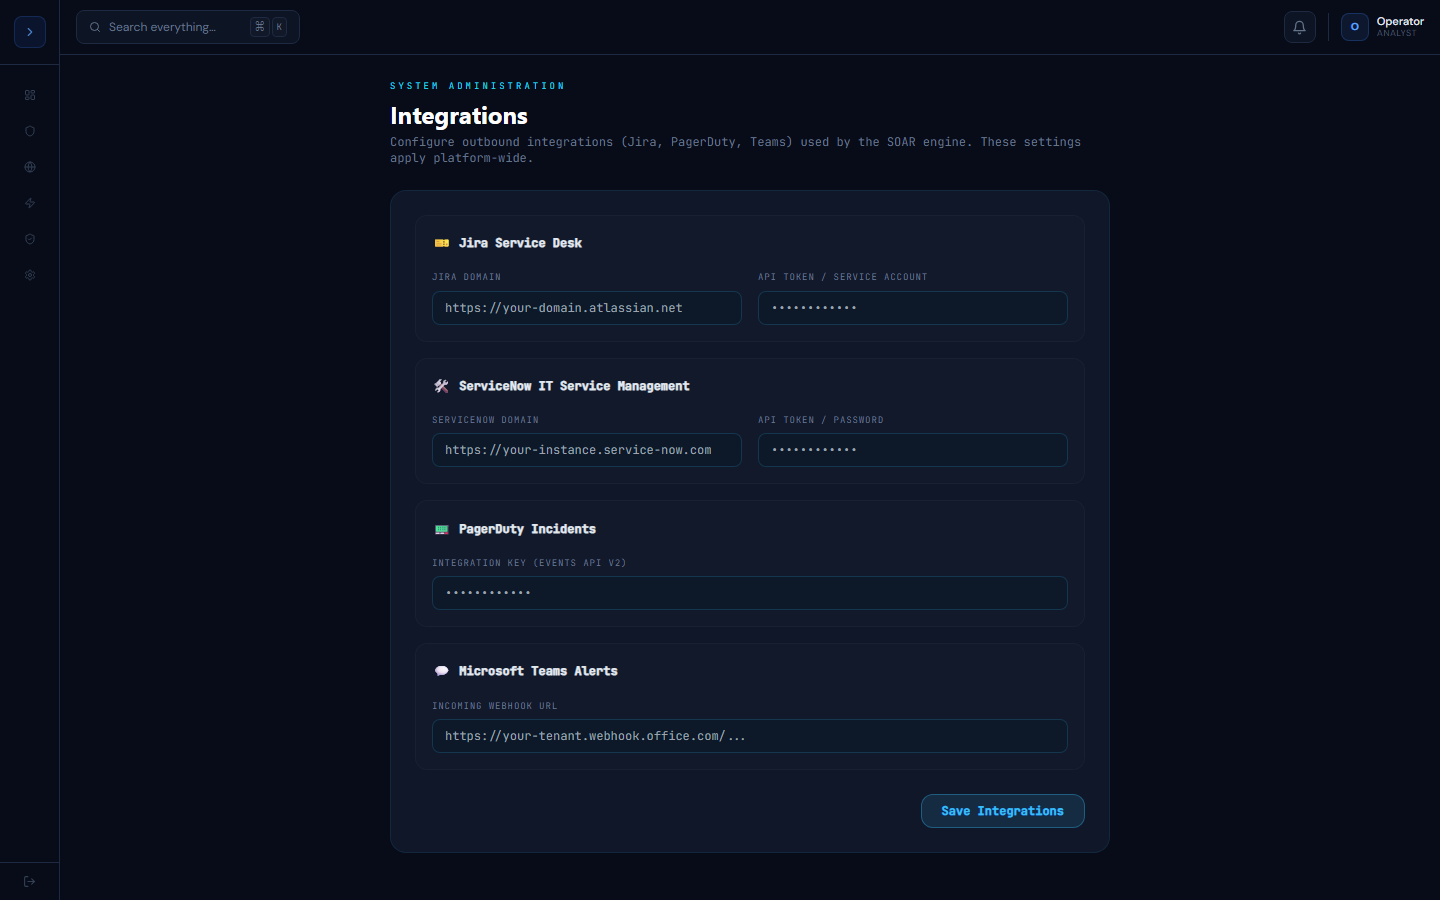Focus the ServiceNow API token password field
Viewport: 1440px width, 900px height.
coord(913,450)
